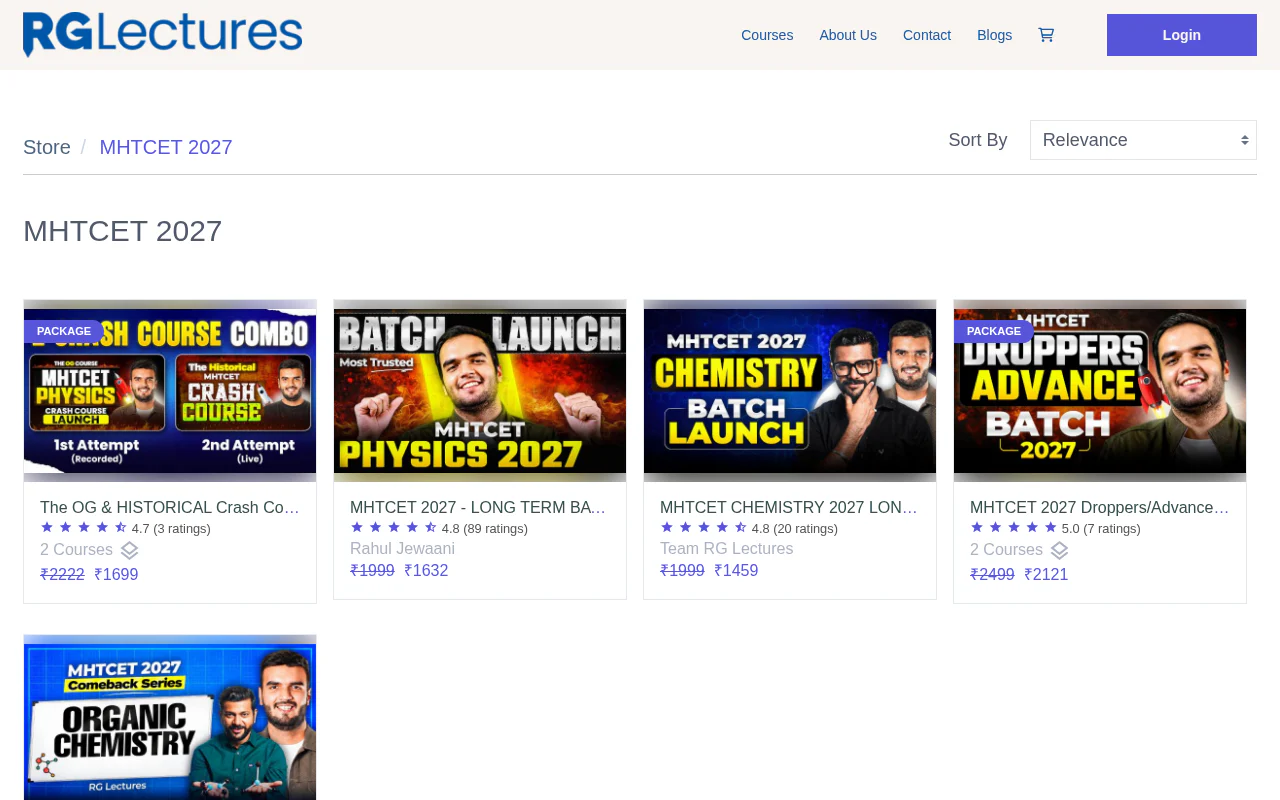Navigate to Blogs
Viewport: 1280px width, 800px height.
pos(994,35)
